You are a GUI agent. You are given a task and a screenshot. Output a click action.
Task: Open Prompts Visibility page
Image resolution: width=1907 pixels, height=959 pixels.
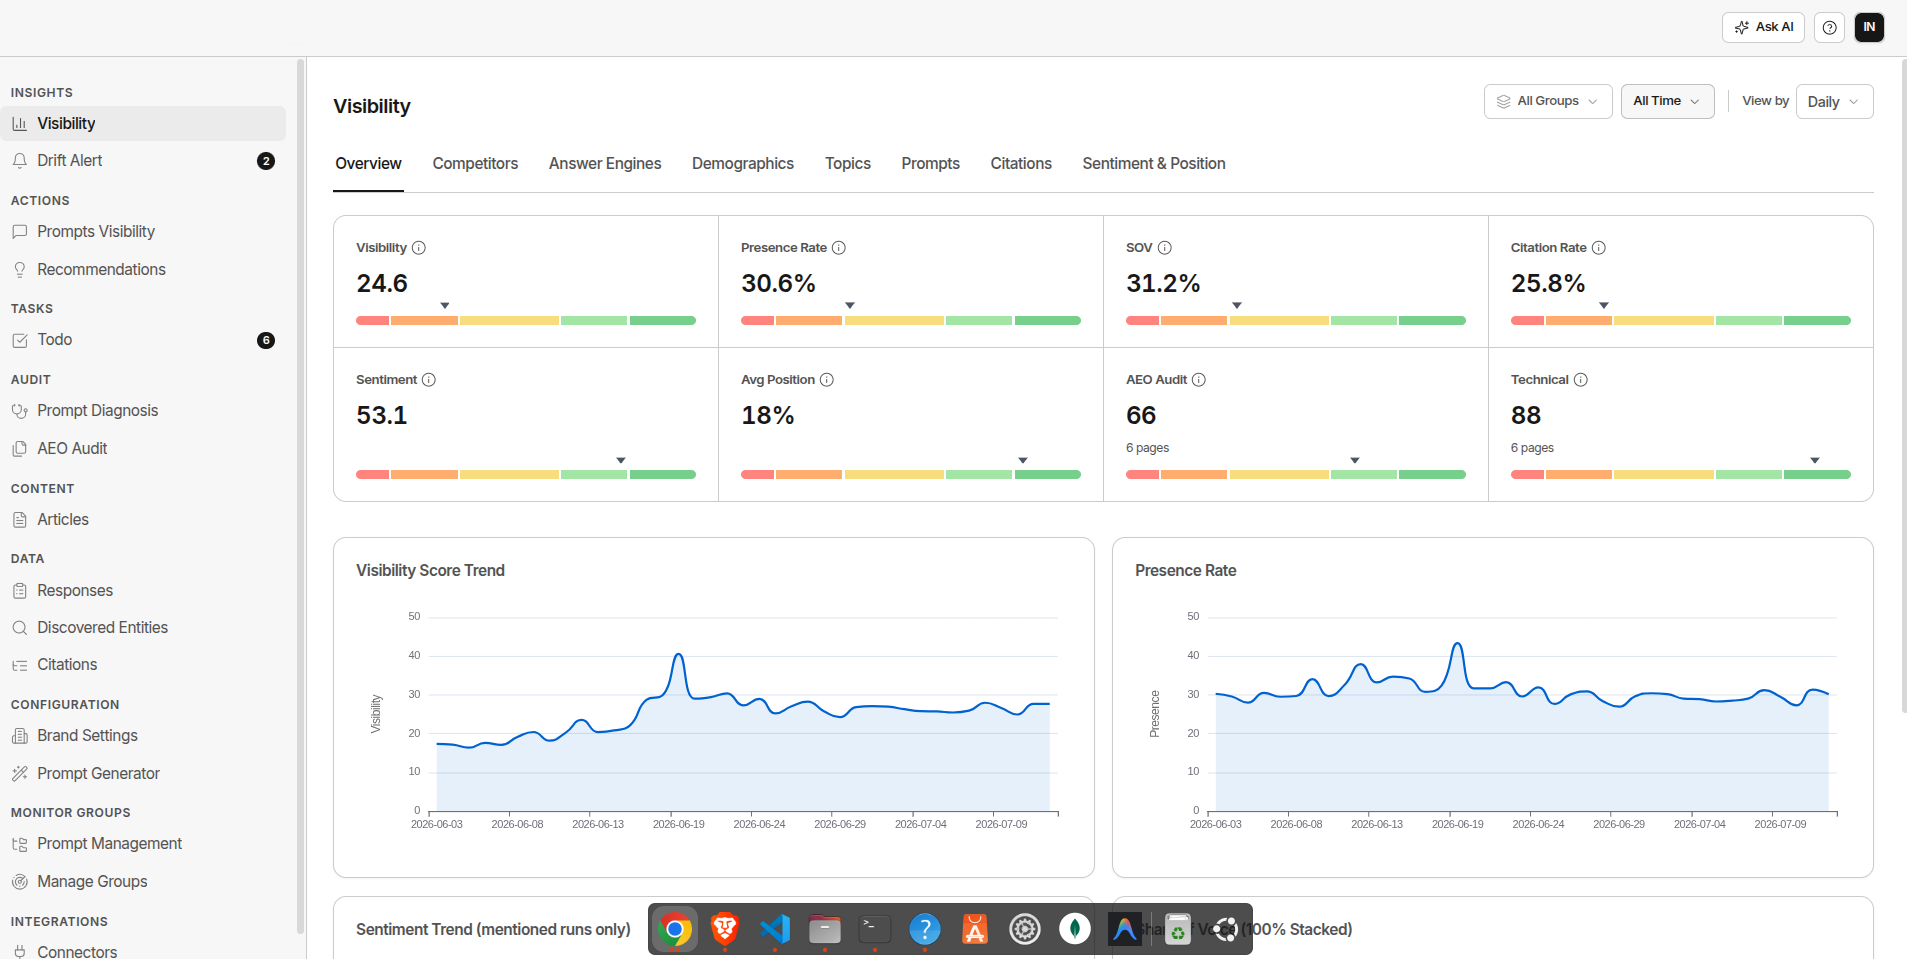click(x=143, y=232)
